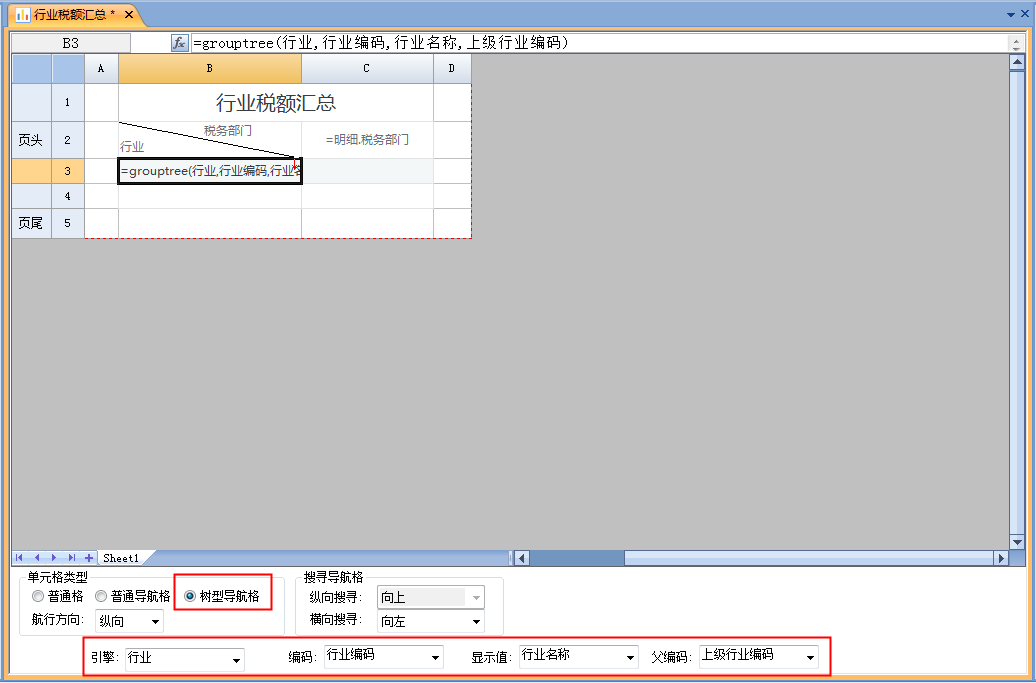Open the 父编码 dropdown list
Image resolution: width=1036 pixels, height=683 pixels.
click(758, 656)
